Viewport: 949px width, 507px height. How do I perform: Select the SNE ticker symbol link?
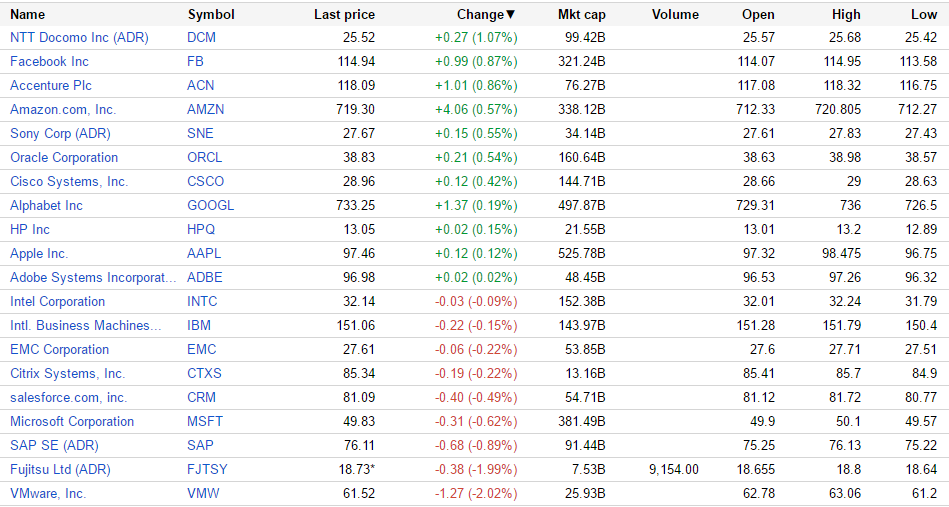(201, 133)
